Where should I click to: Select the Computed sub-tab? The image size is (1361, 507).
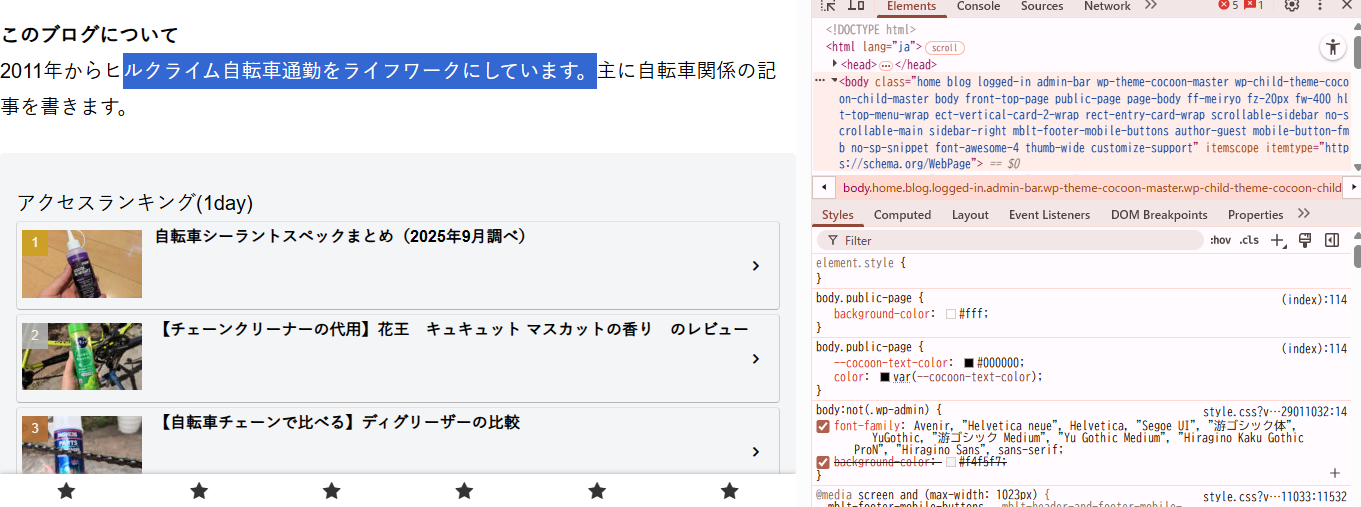(902, 214)
